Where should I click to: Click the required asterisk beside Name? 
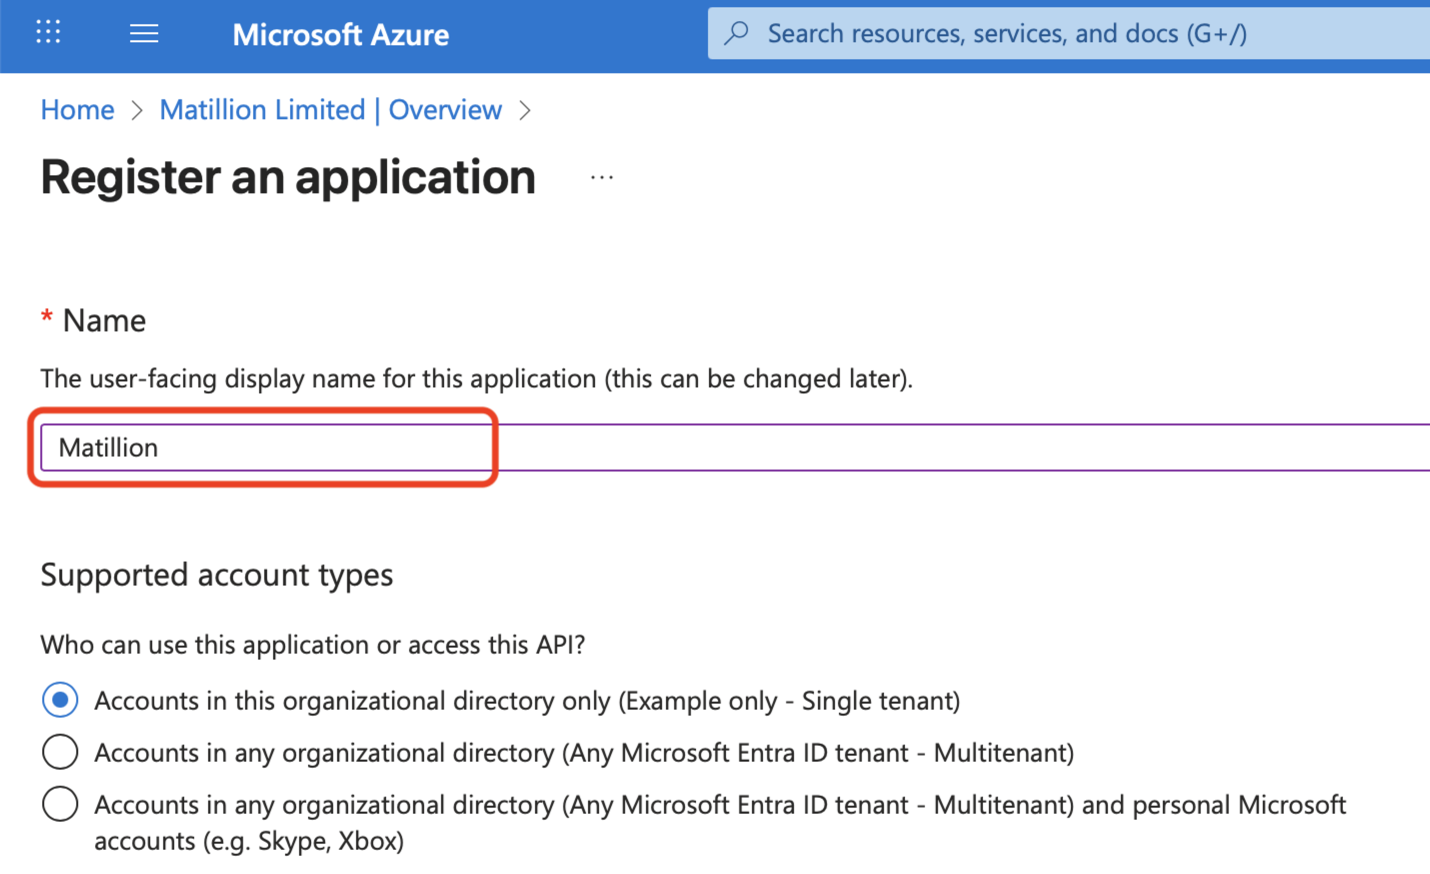(x=46, y=318)
